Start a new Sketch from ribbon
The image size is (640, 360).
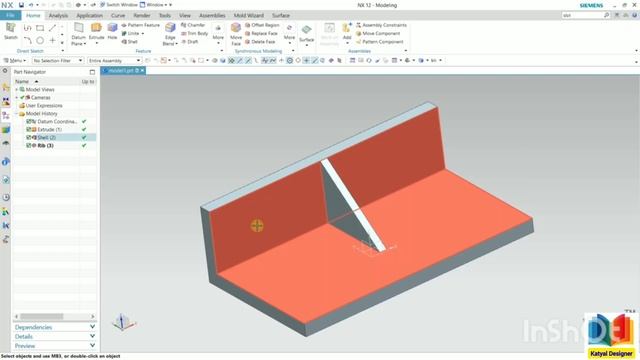(11, 31)
